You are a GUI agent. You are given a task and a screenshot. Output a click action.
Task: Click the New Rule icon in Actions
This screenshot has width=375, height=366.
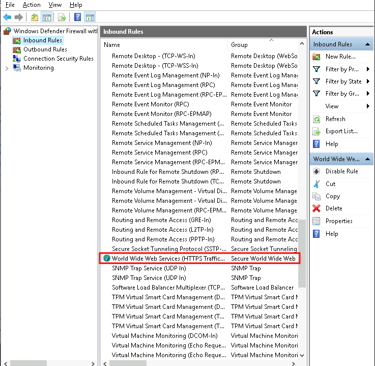(x=316, y=57)
